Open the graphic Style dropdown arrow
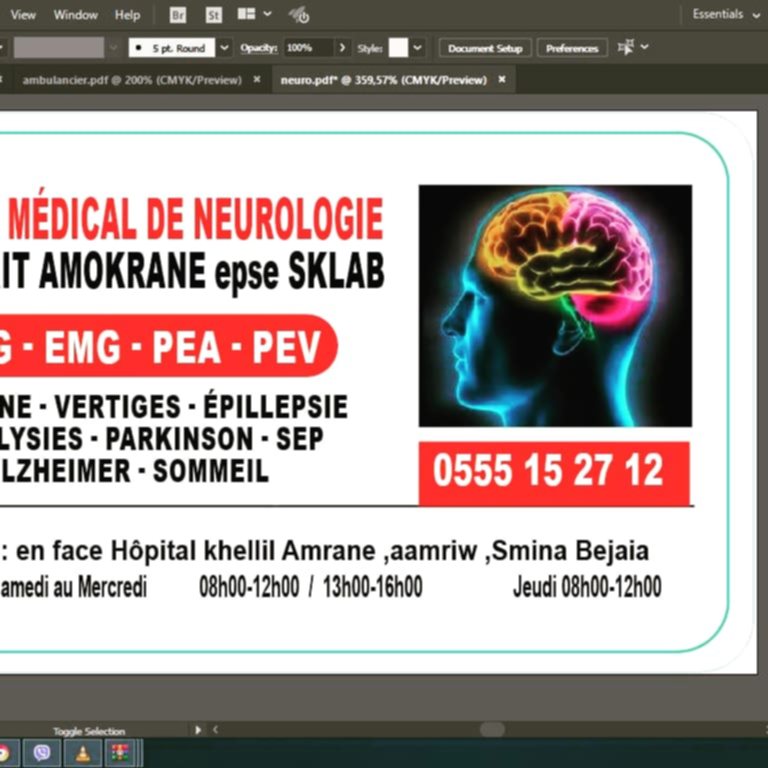Viewport: 768px width, 768px height. (x=417, y=48)
